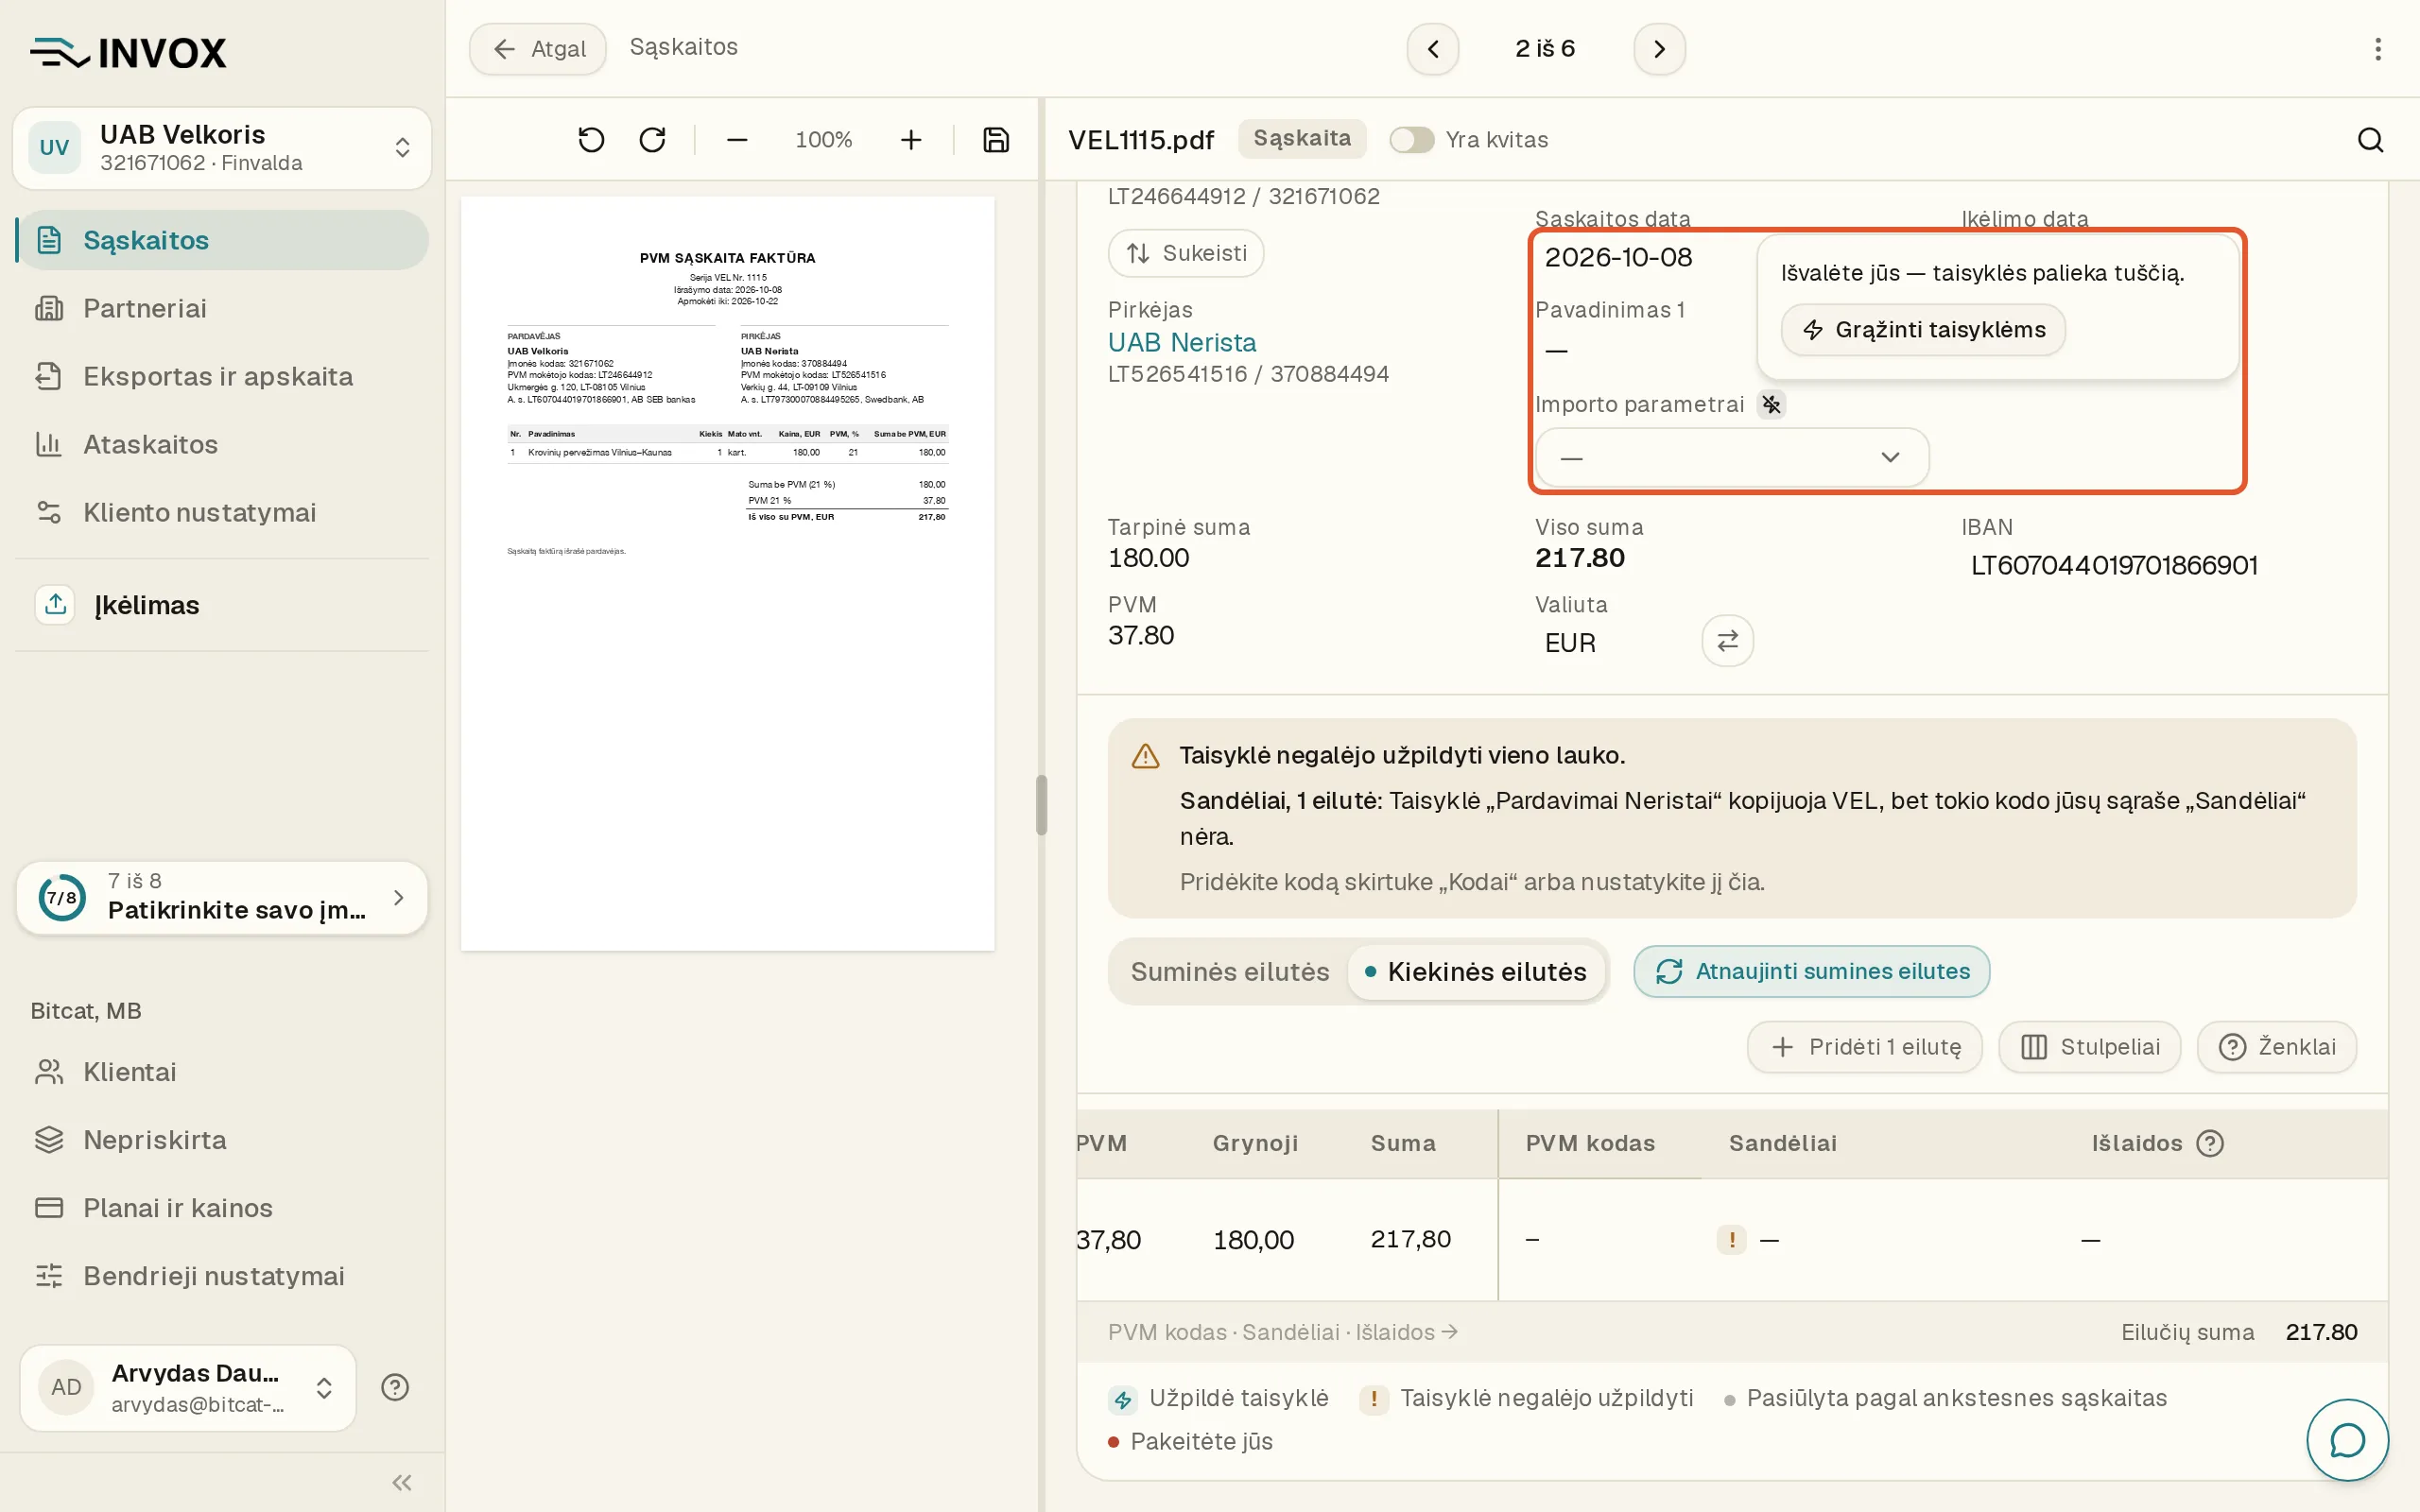Viewport: 2420px width, 1512px height.
Task: Click Grąžinti taisyklėms button
Action: pyautogui.click(x=1923, y=330)
